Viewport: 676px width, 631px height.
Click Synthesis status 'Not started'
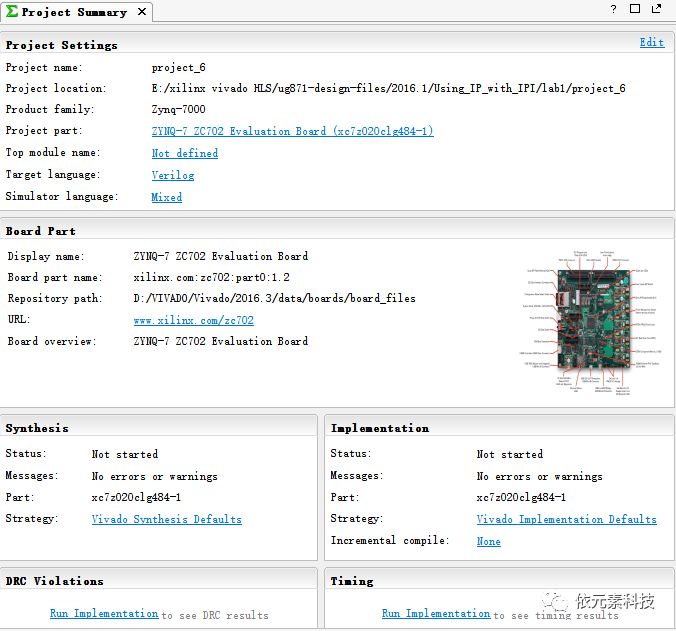click(x=125, y=454)
